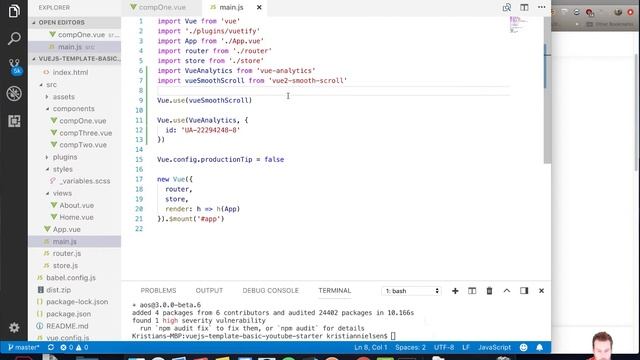640x360 pixels.
Task: Maximize the panel with up chevron
Action: click(507, 291)
